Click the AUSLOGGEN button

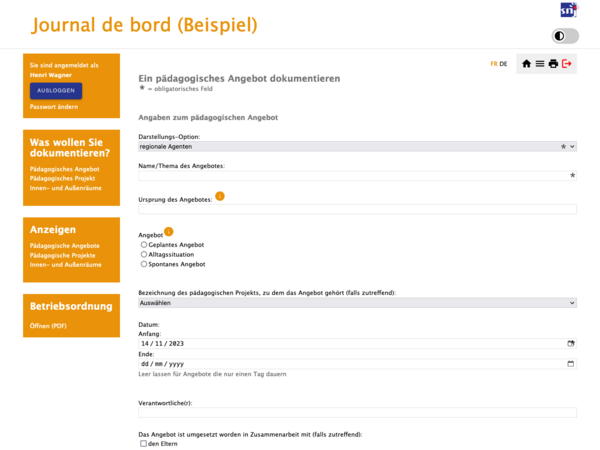56,91
